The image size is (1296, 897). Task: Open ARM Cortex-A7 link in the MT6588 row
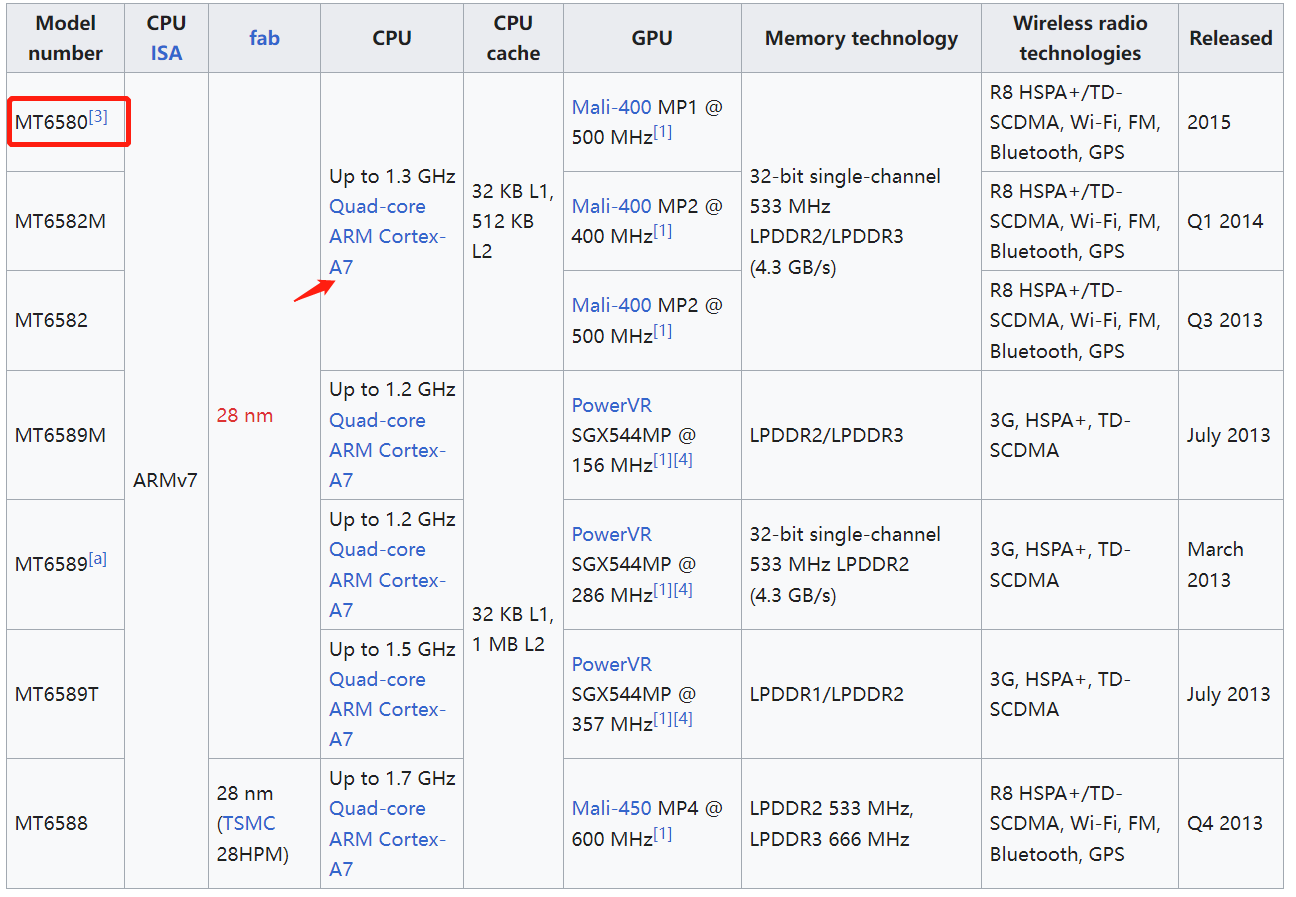pos(388,854)
